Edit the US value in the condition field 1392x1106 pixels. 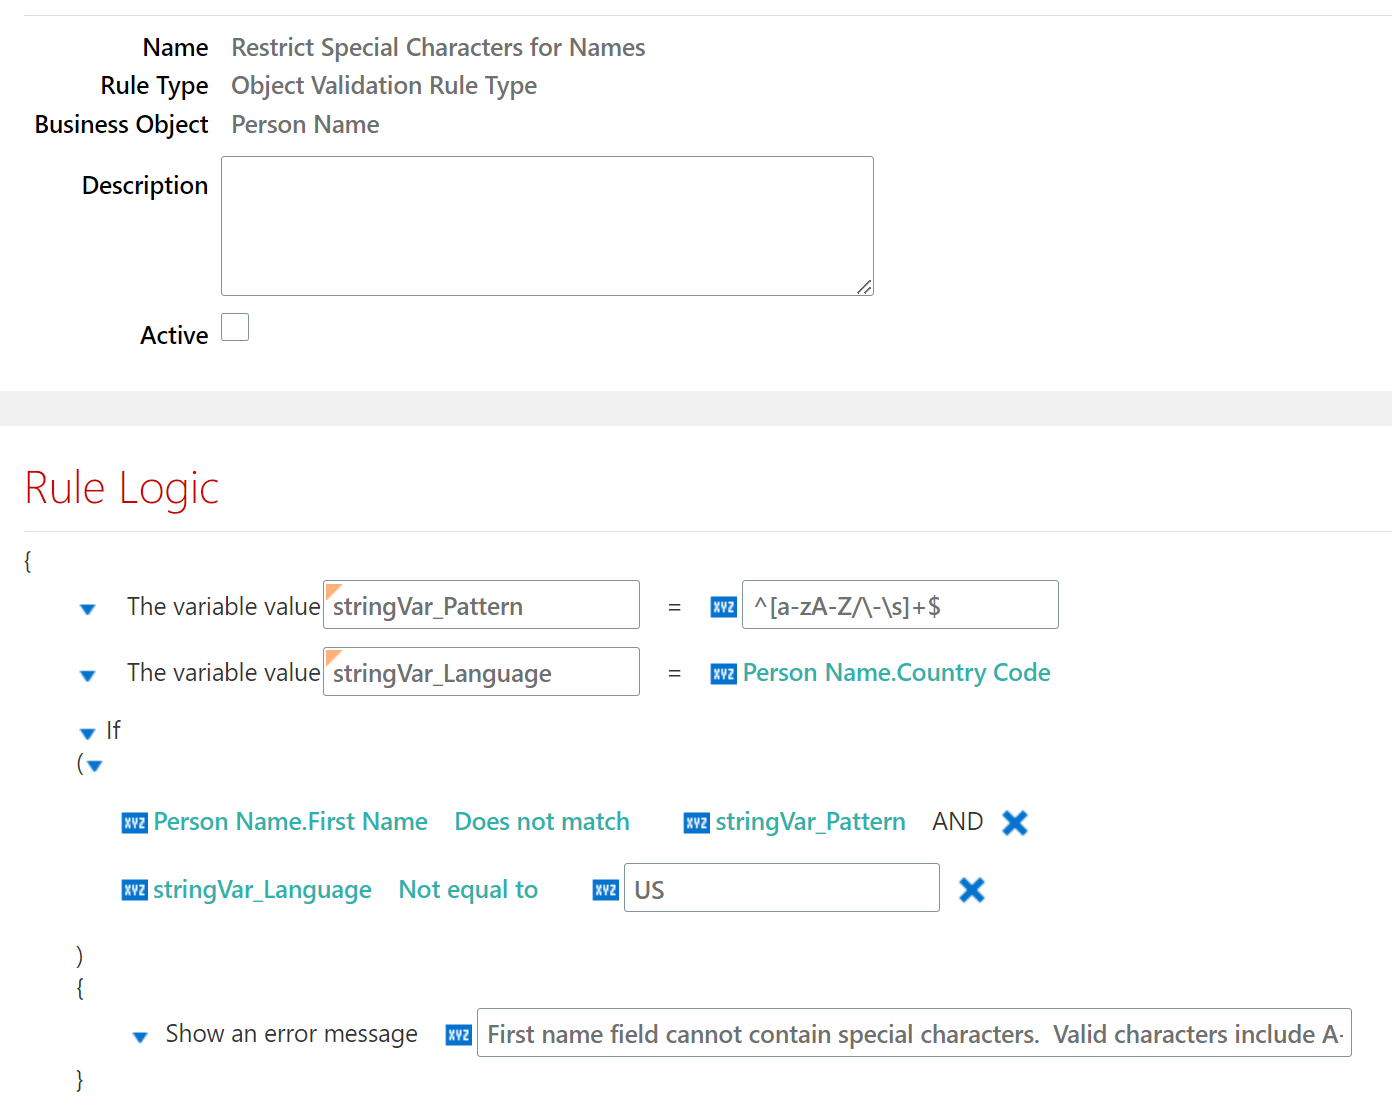tap(781, 888)
